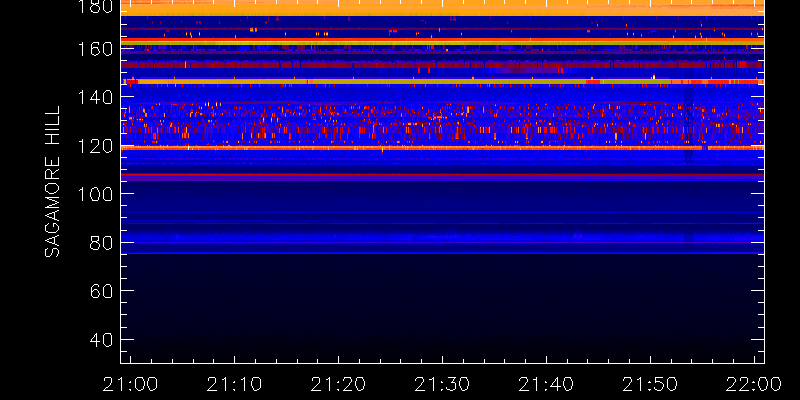Click the 180 frequency axis label
800x400 pixels.
point(96,6)
